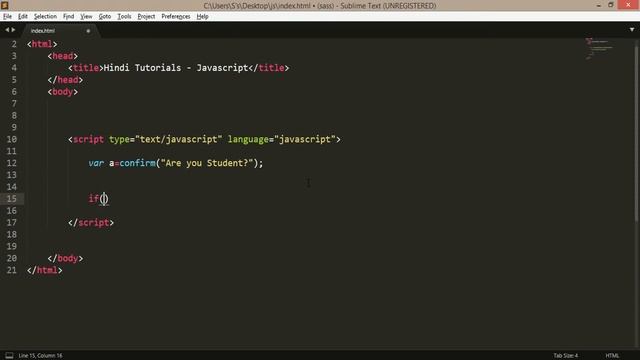Click the if keyword on line 15
640x360 pixels.
(x=94, y=198)
